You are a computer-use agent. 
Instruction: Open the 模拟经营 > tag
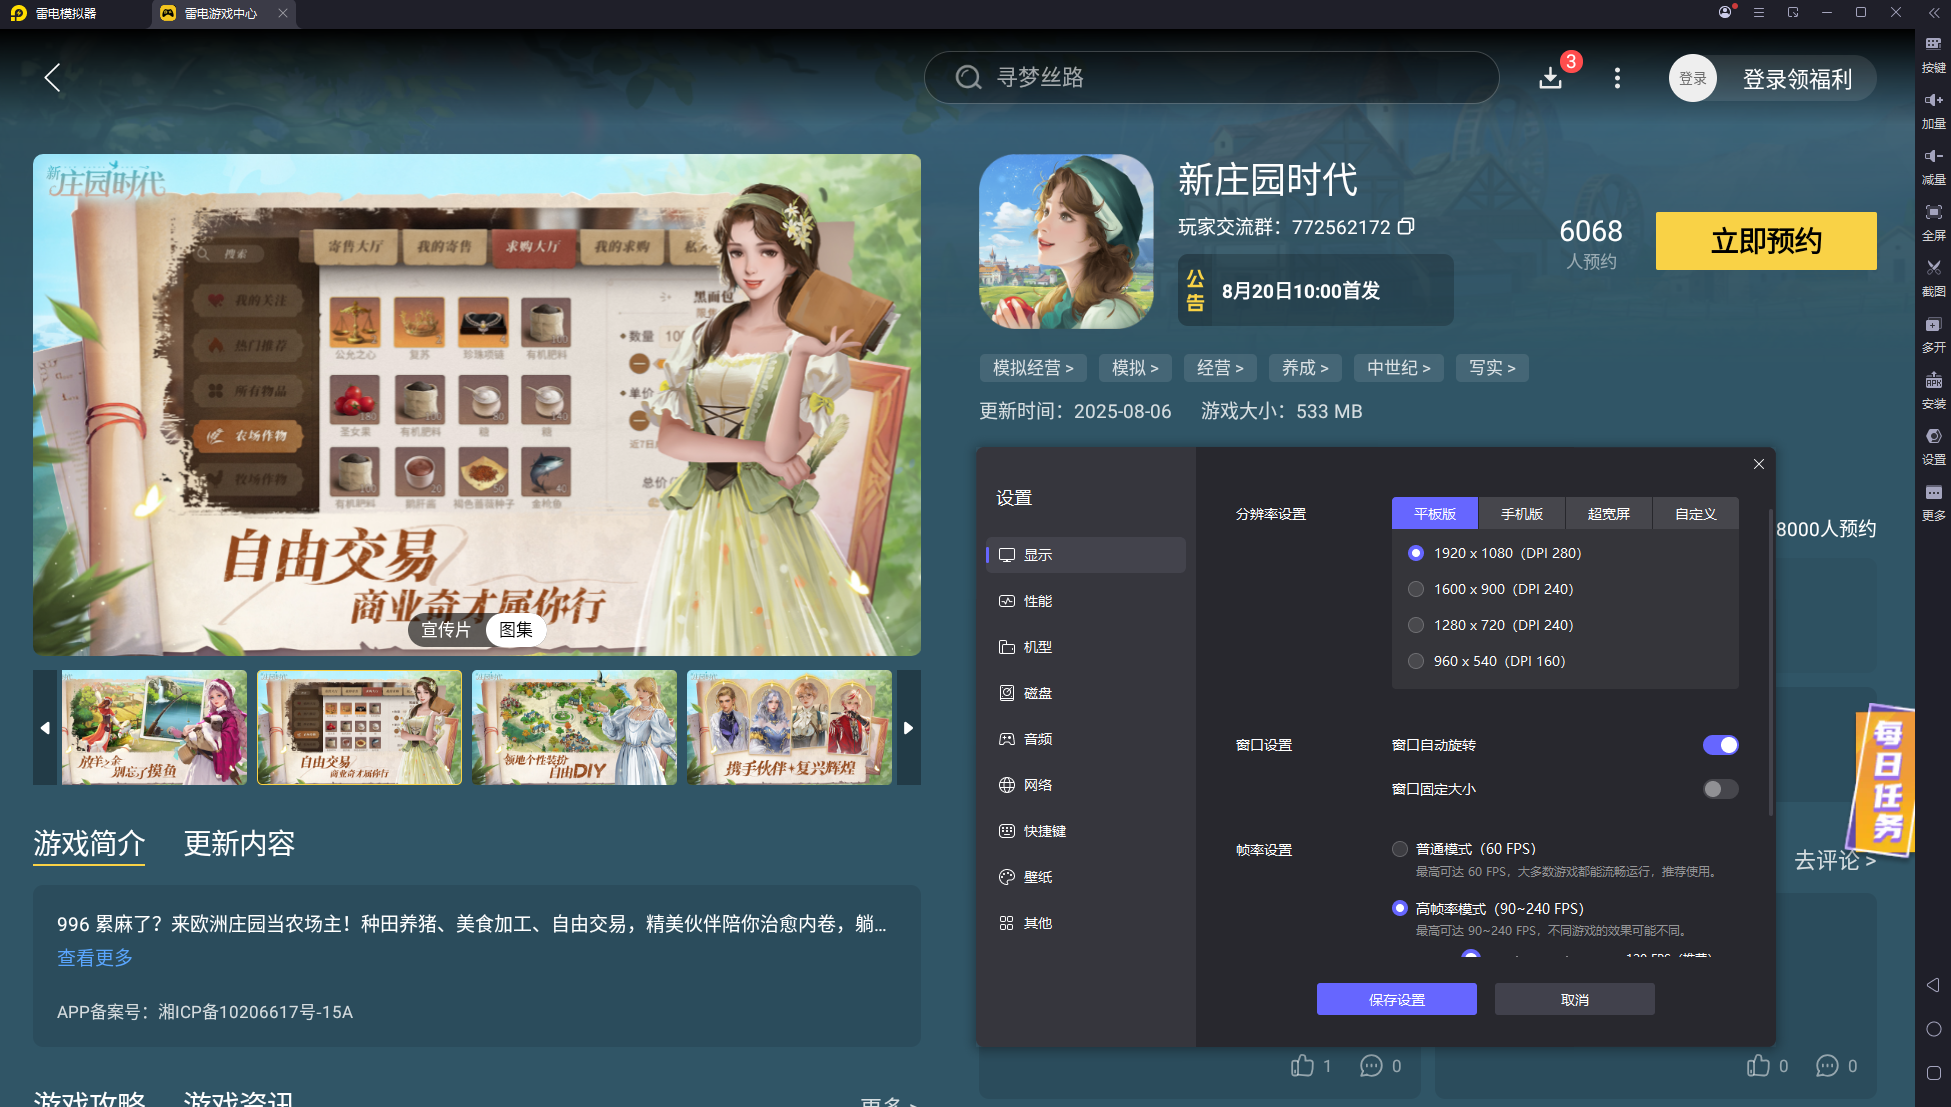[1033, 368]
